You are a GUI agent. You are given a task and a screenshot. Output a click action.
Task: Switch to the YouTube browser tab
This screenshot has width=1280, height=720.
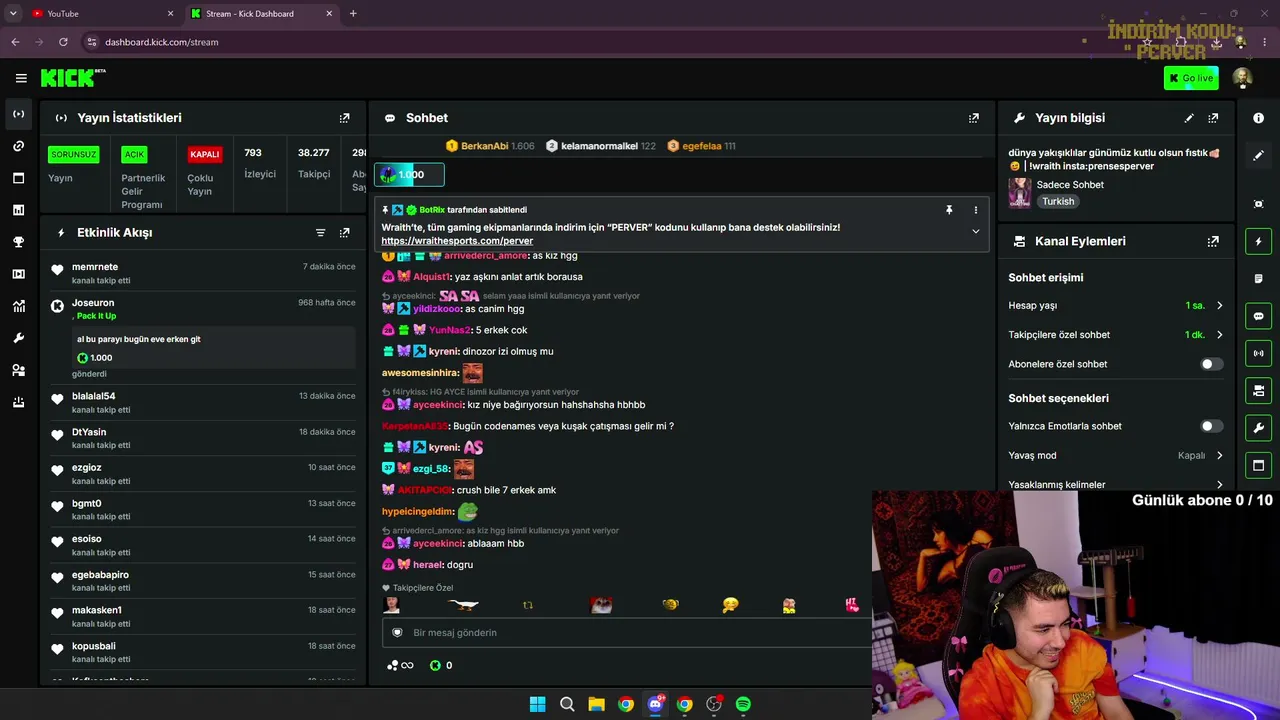coord(100,13)
